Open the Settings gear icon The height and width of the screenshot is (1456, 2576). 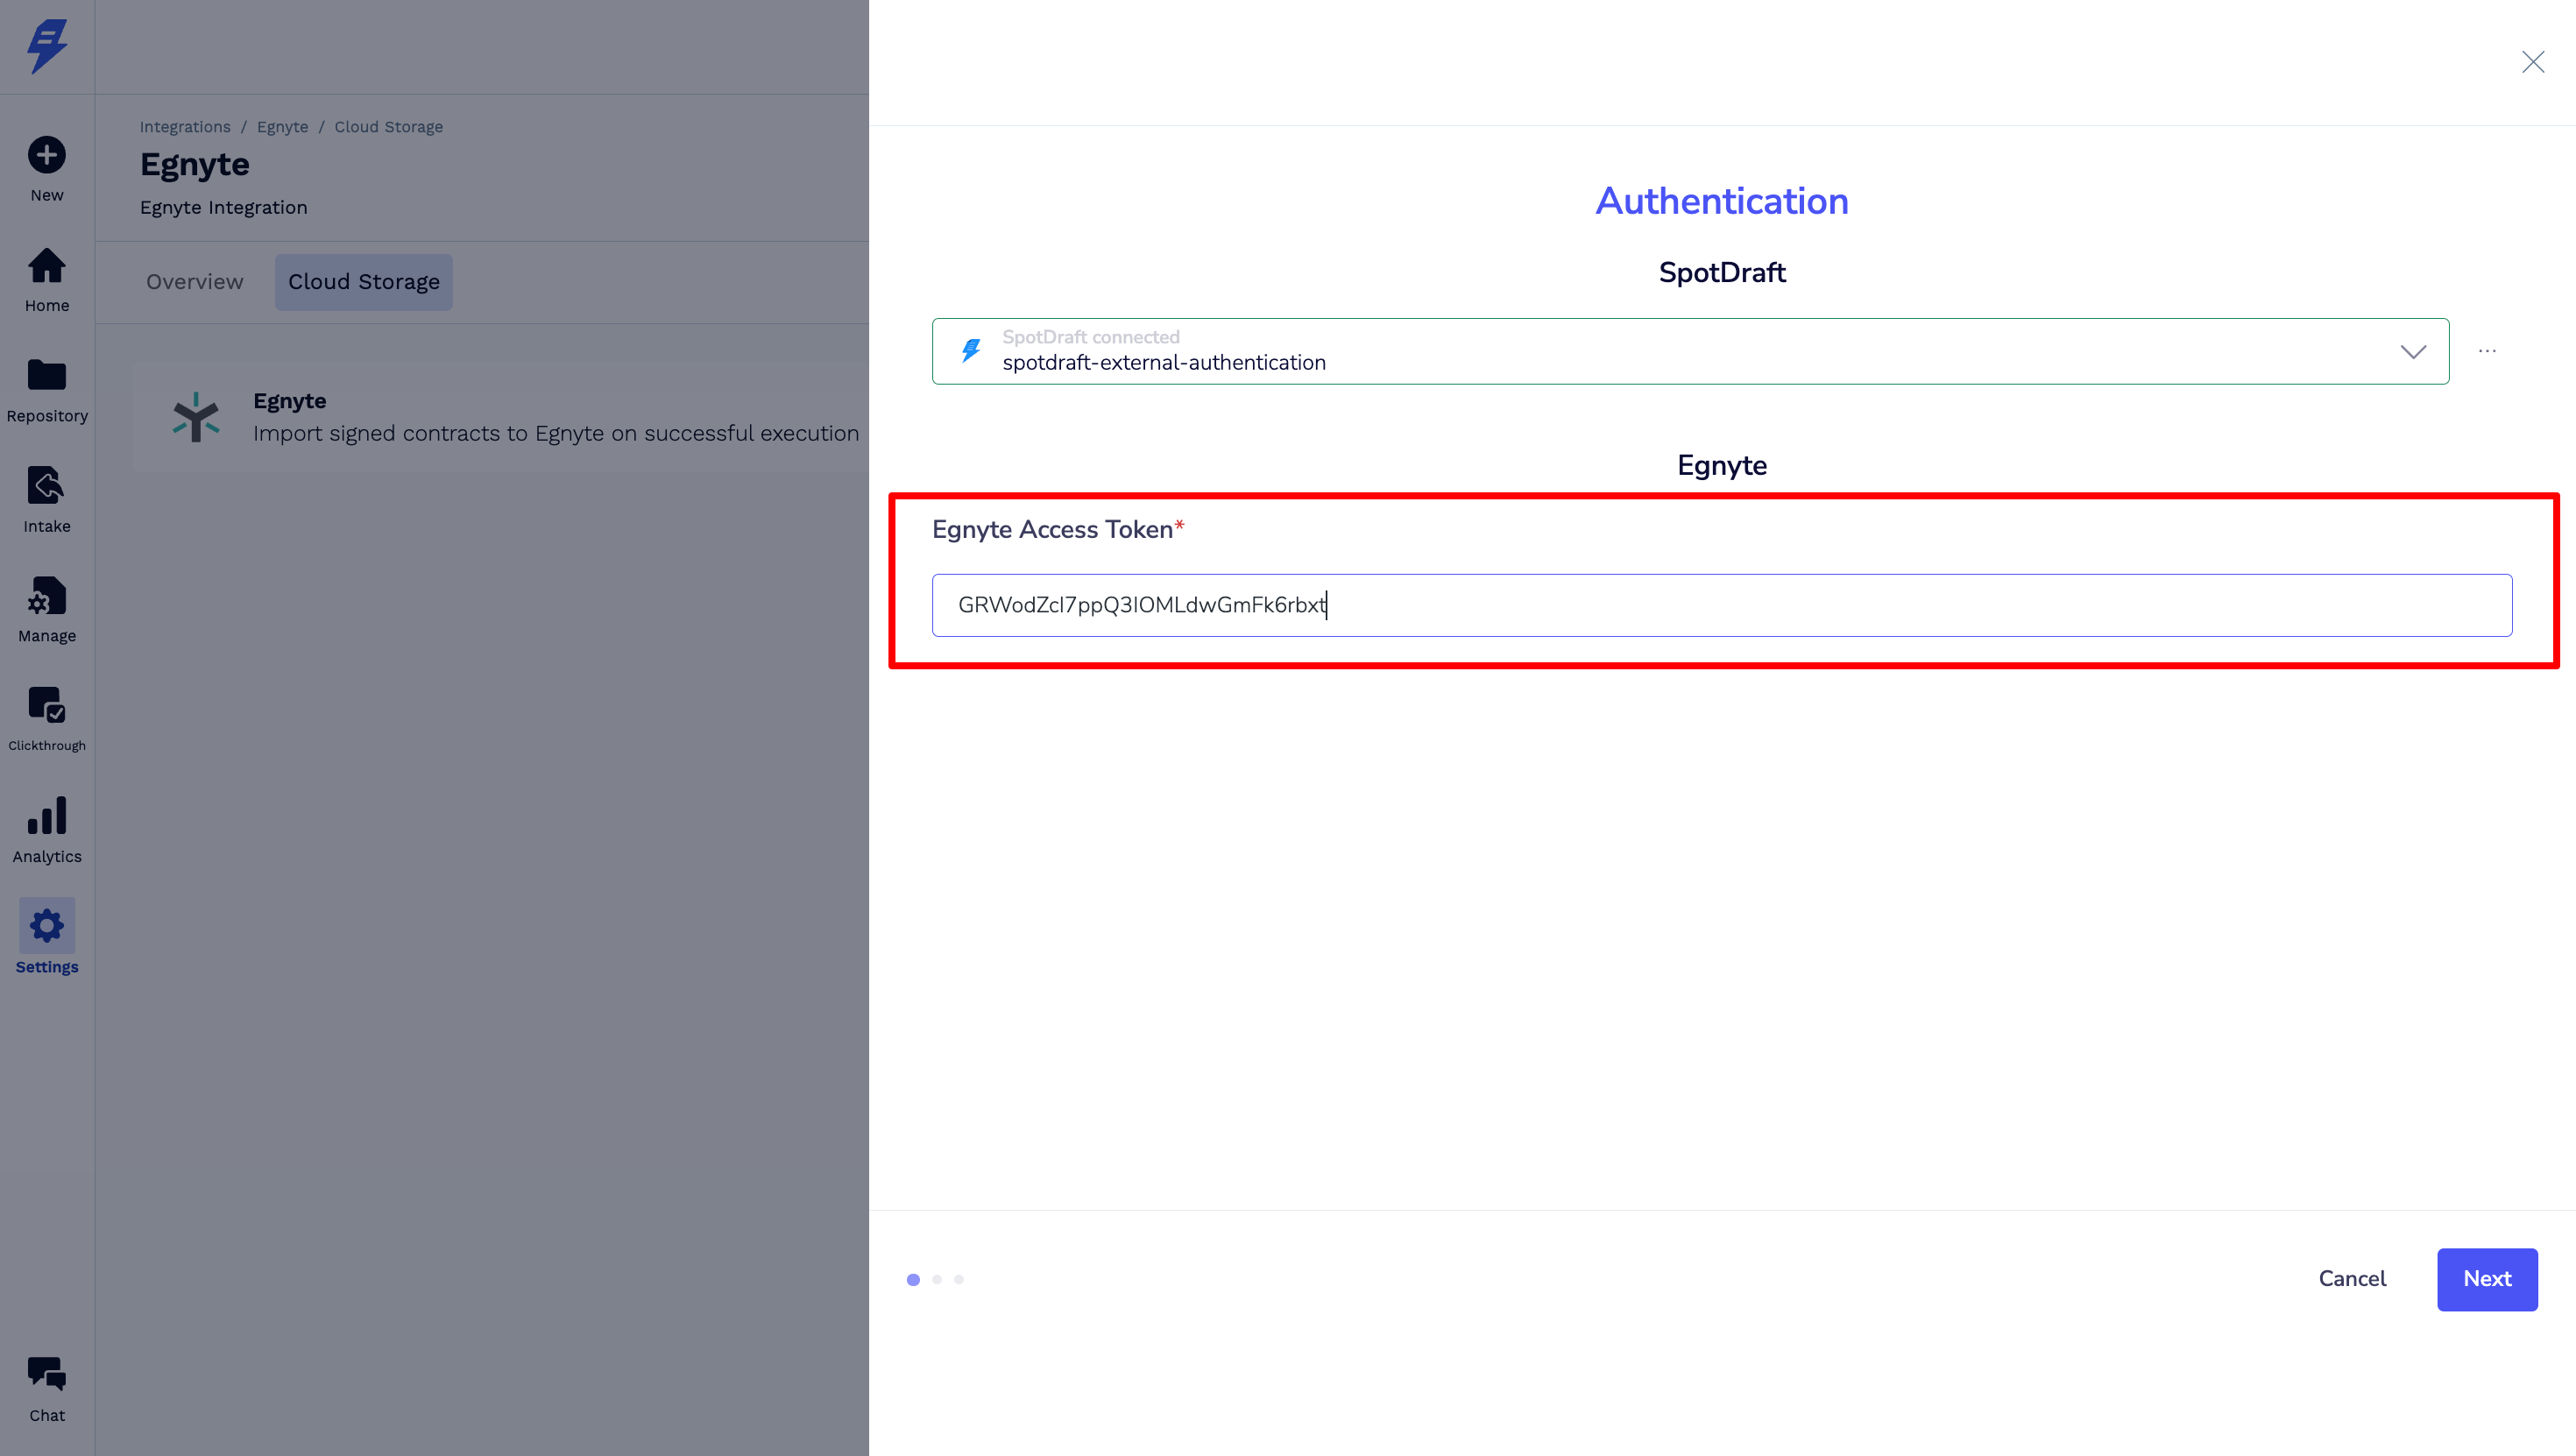click(x=47, y=926)
